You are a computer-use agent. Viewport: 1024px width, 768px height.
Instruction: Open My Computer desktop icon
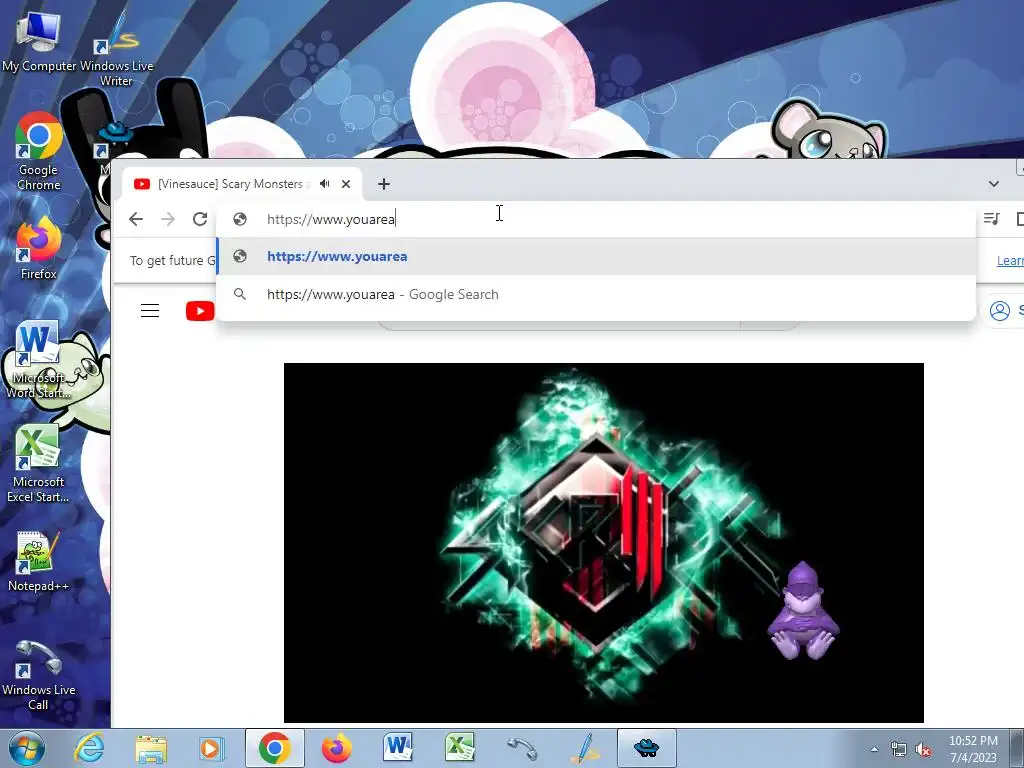coord(39,40)
